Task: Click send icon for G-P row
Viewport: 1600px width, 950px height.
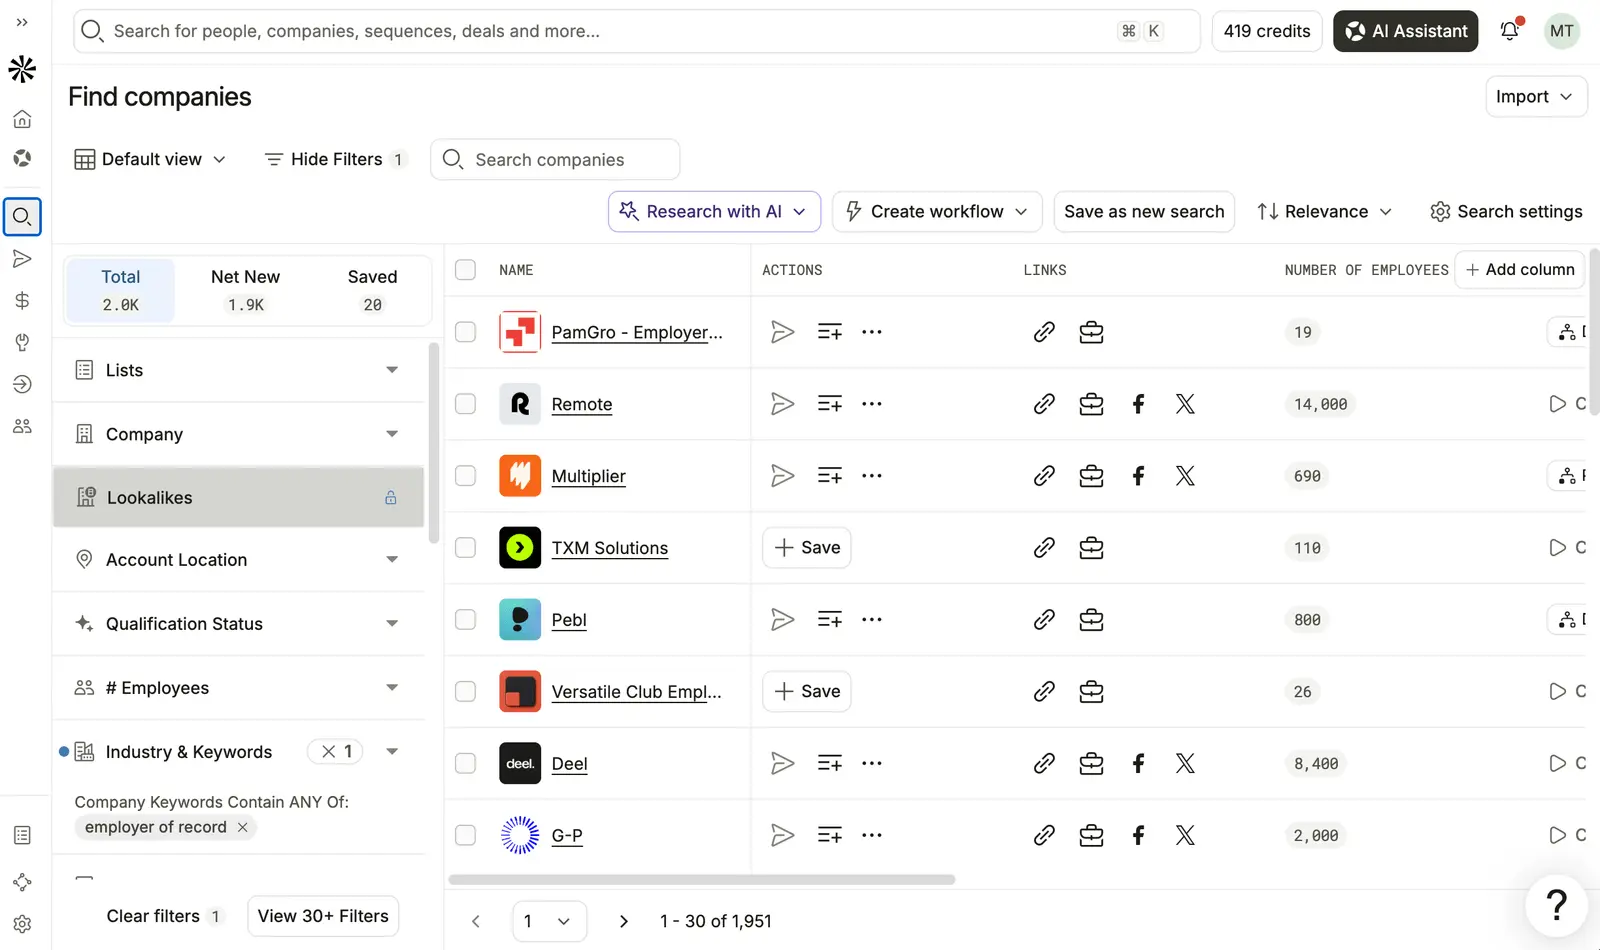Action: (x=783, y=836)
